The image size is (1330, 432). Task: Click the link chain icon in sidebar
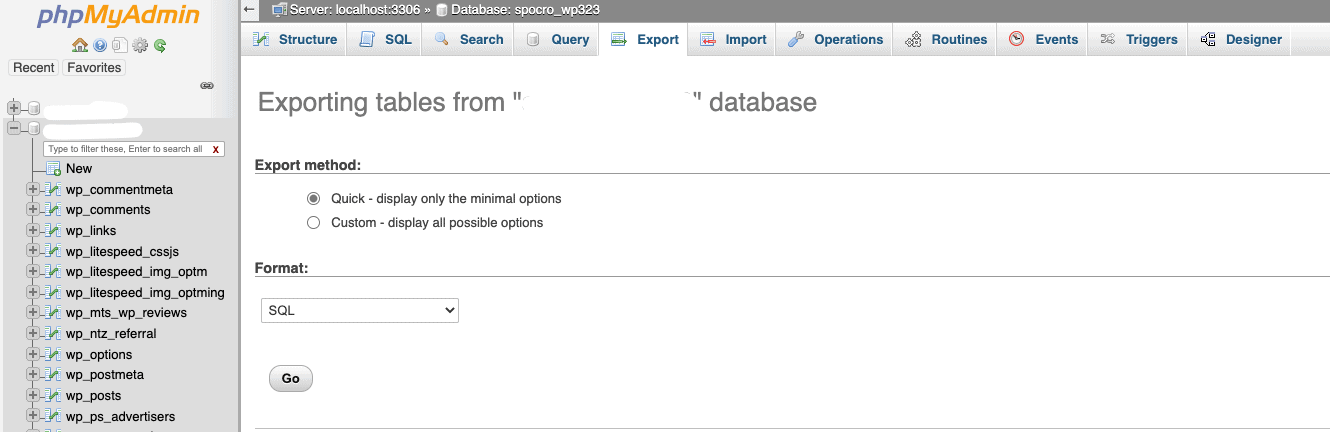click(x=207, y=86)
